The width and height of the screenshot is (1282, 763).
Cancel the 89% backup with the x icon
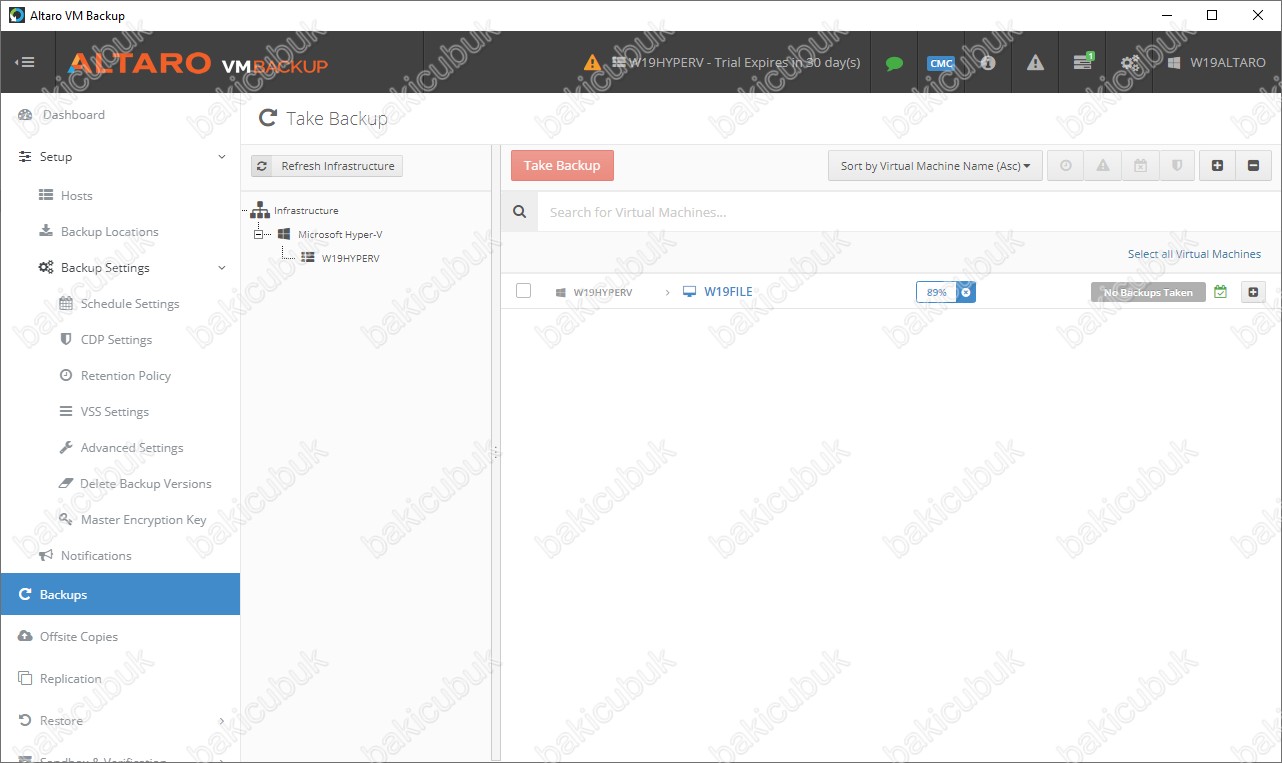(966, 292)
